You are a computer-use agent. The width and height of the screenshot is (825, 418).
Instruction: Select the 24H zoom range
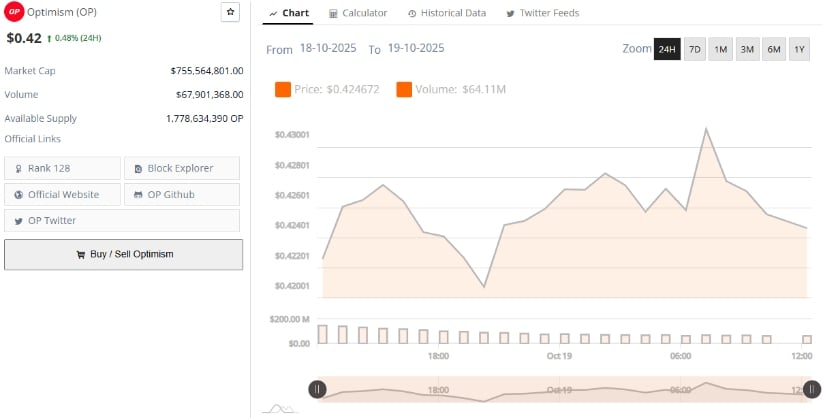pos(666,49)
